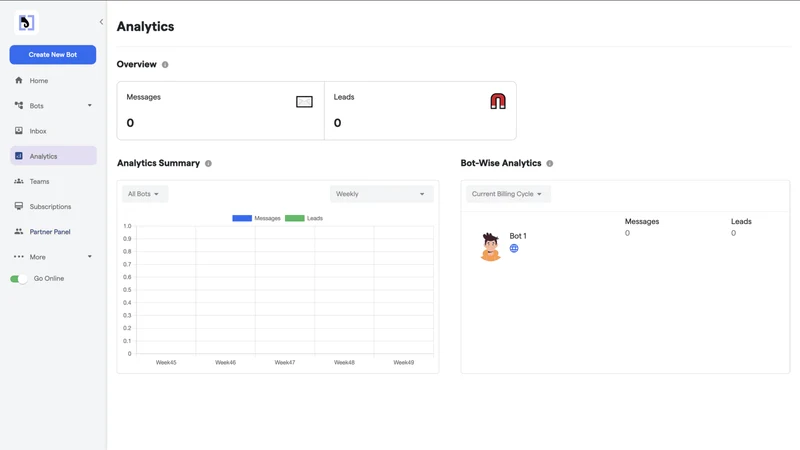This screenshot has height=450, width=800.
Task: Click the globe icon under Bot 1
Action: [514, 248]
